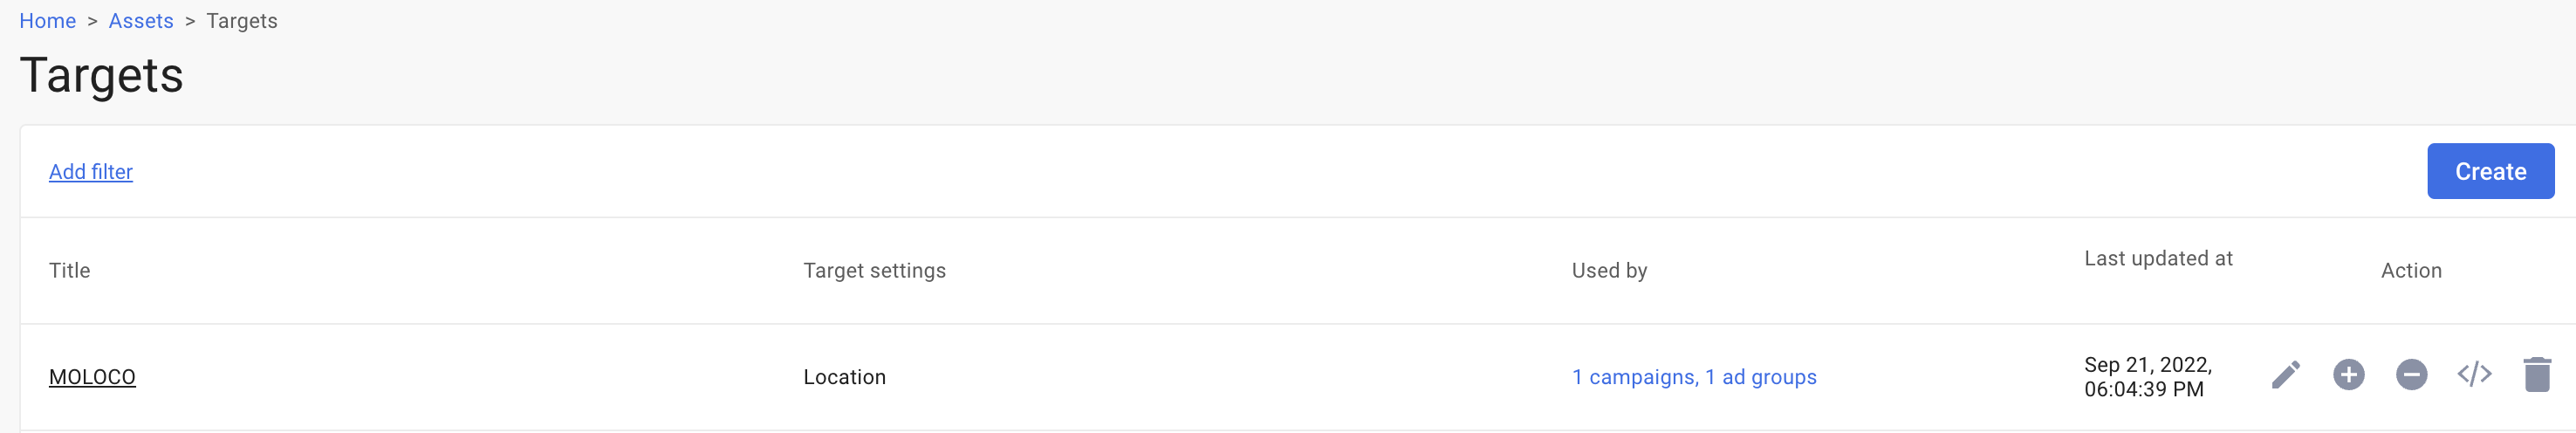Click the edit pencil icon for MOLOCO
Image resolution: width=2576 pixels, height=433 pixels.
pyautogui.click(x=2285, y=375)
